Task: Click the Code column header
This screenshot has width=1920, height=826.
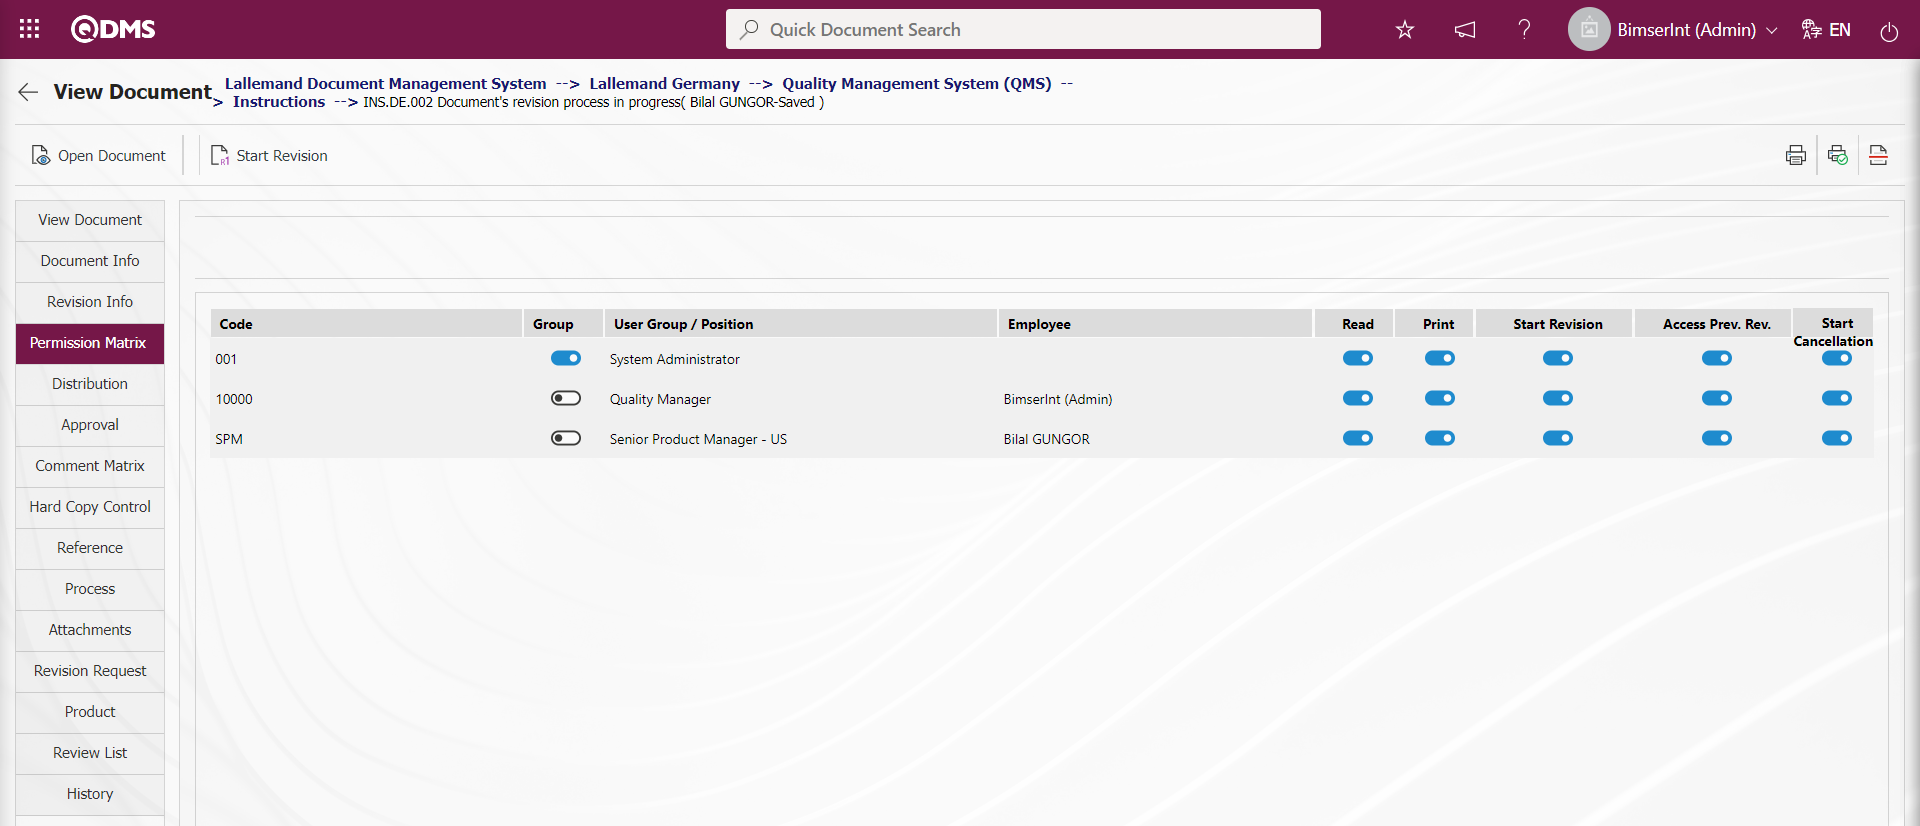Action: coord(366,324)
